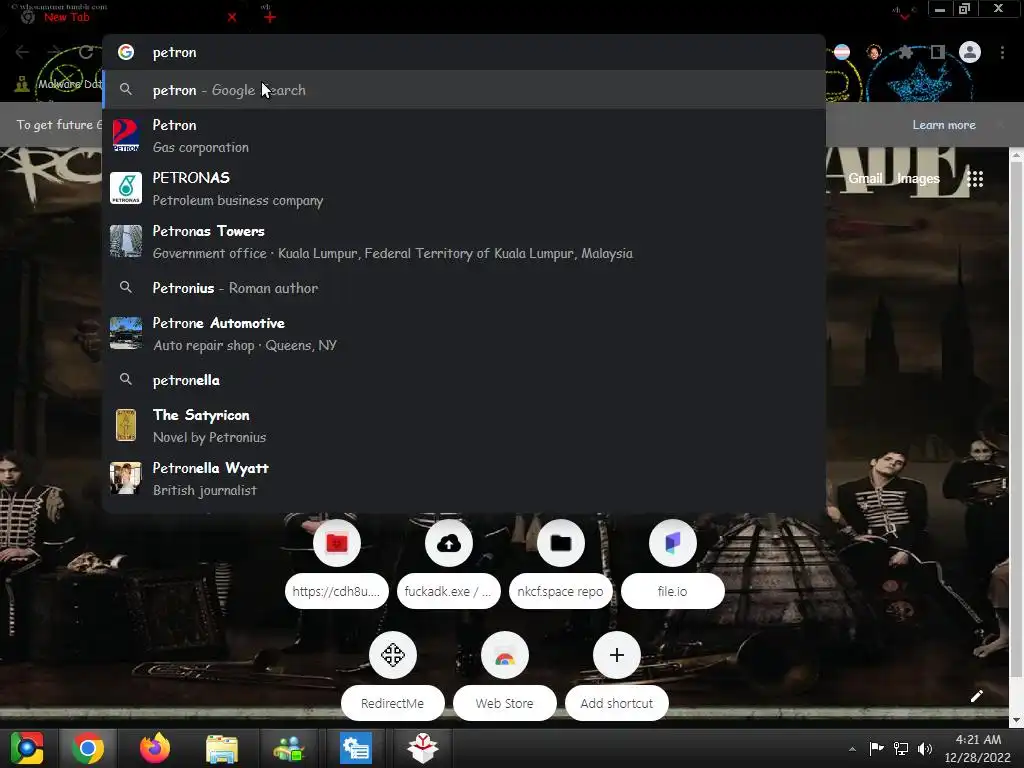
Task: Select the Petronas Towers suggestion
Action: 464,242
